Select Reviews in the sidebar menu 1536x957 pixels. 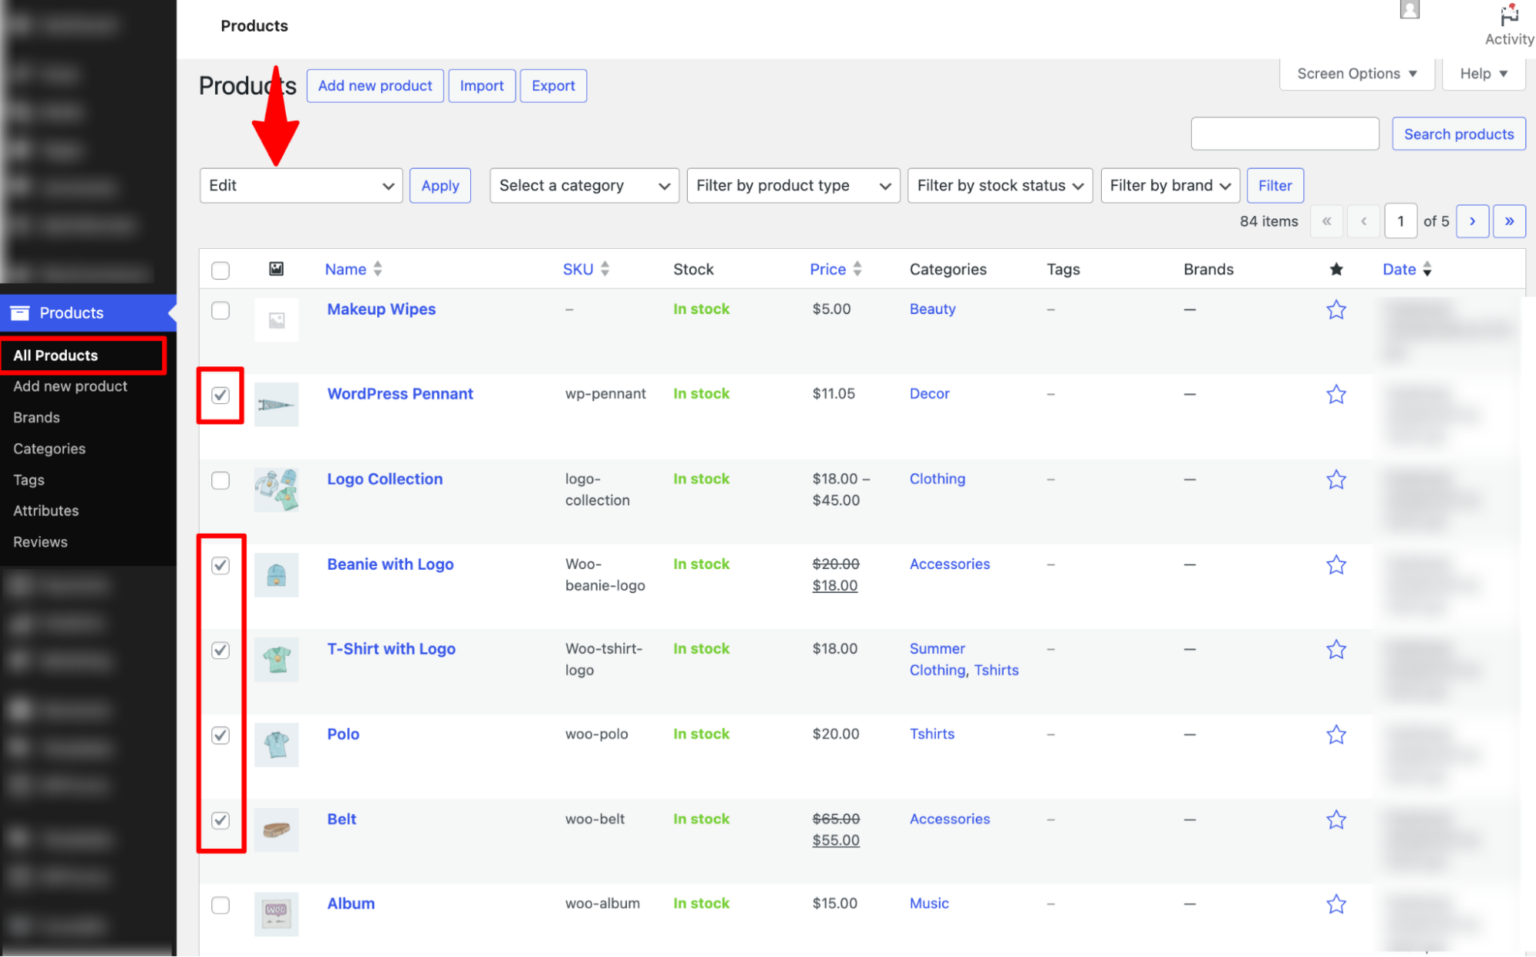40,541
